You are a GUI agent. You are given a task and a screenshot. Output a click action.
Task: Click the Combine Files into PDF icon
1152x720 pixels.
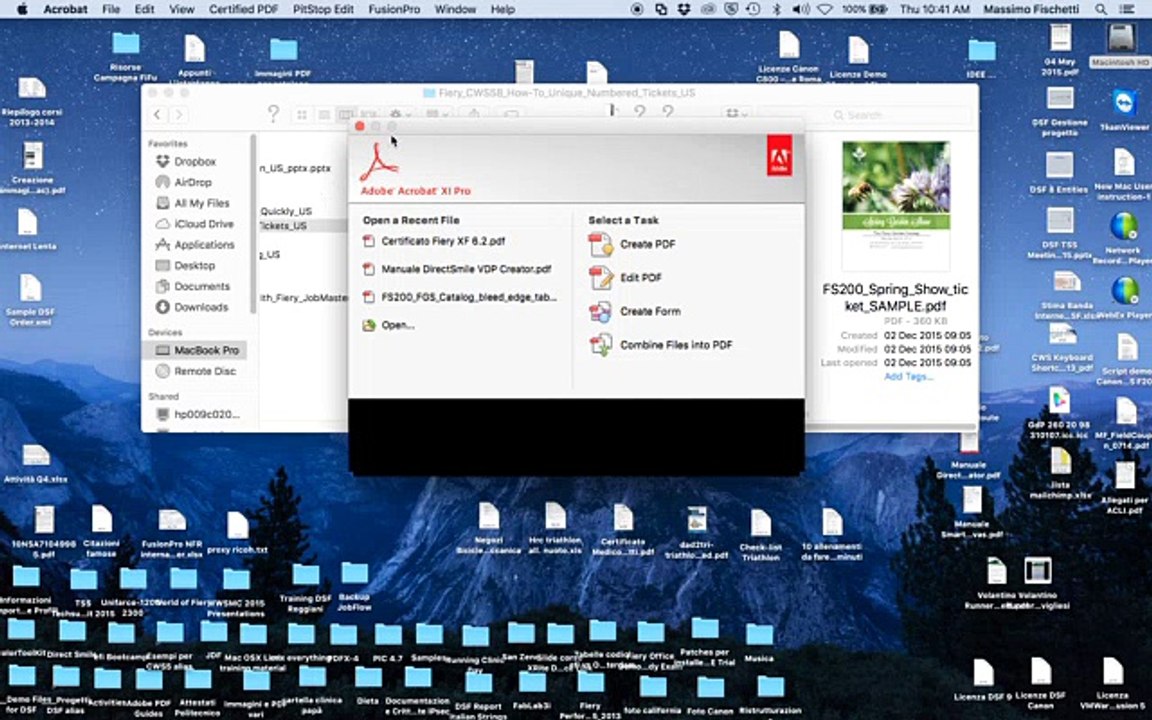point(601,345)
